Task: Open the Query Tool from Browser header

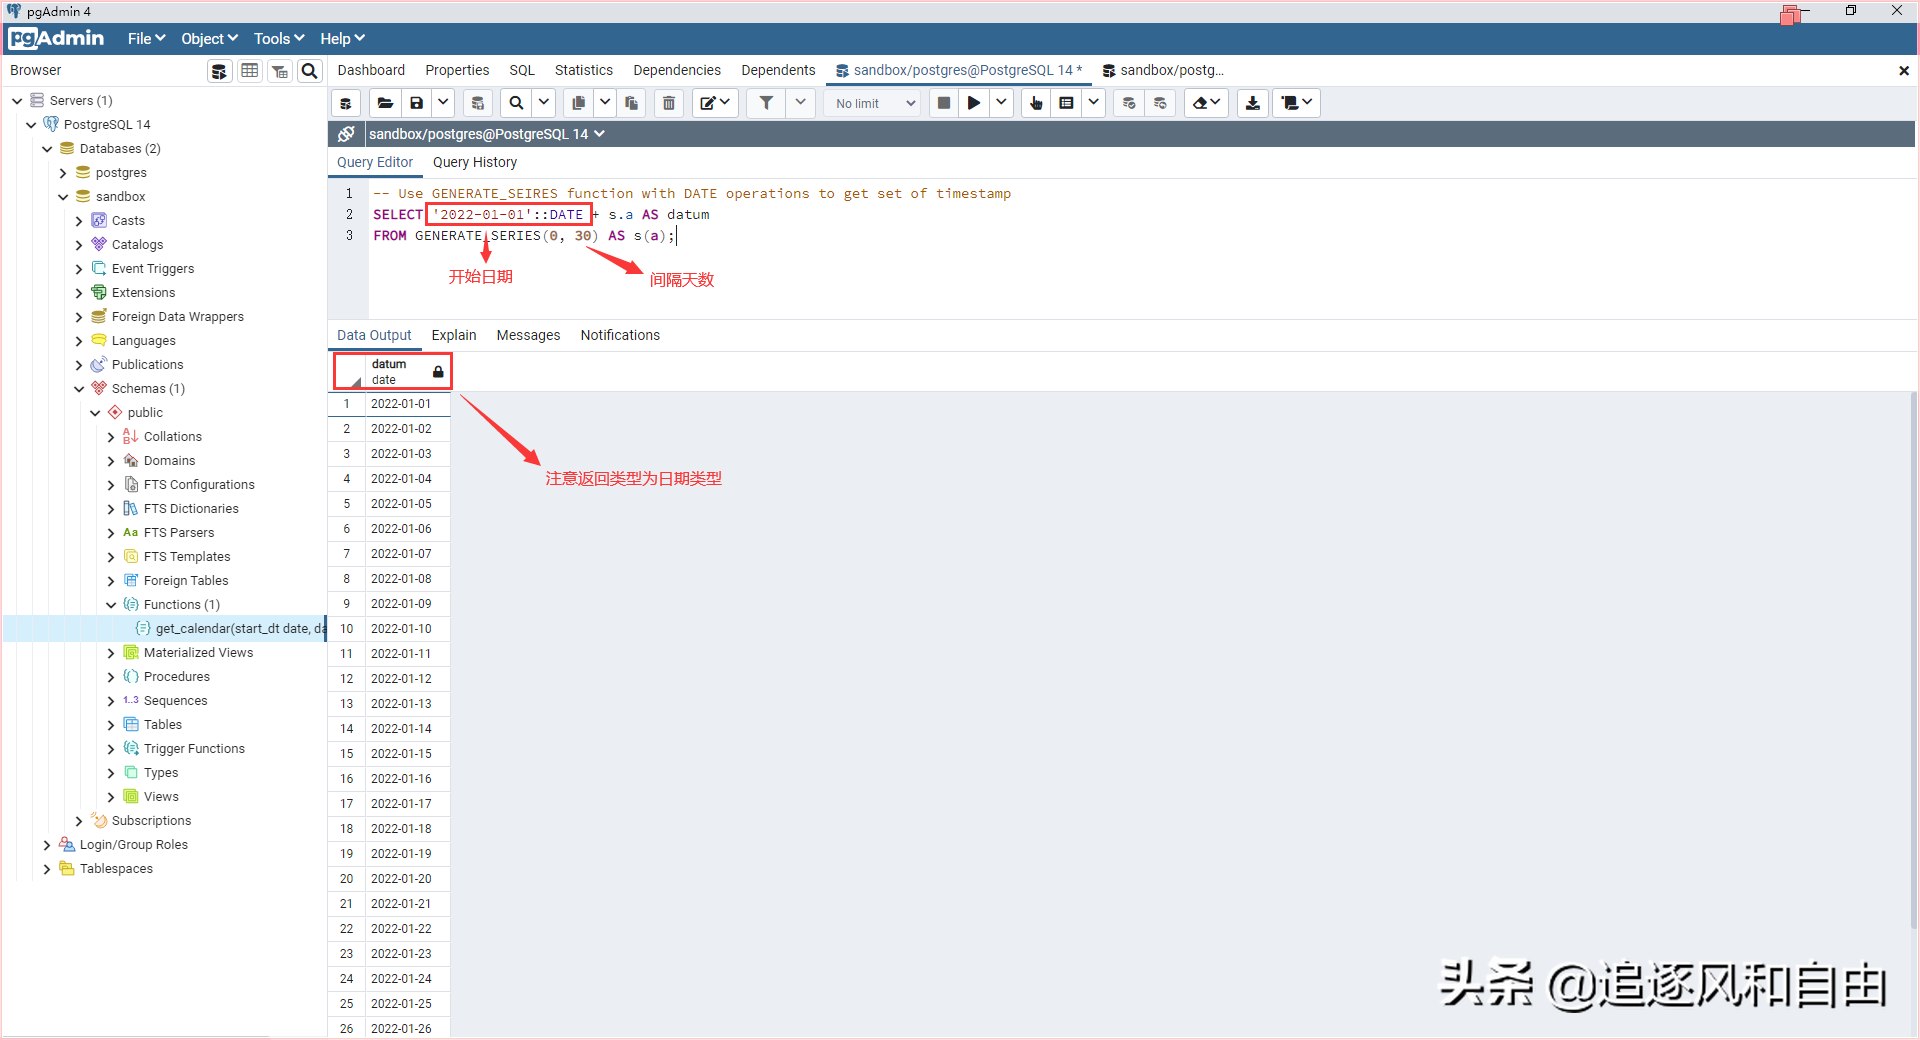Action: tap(219, 71)
